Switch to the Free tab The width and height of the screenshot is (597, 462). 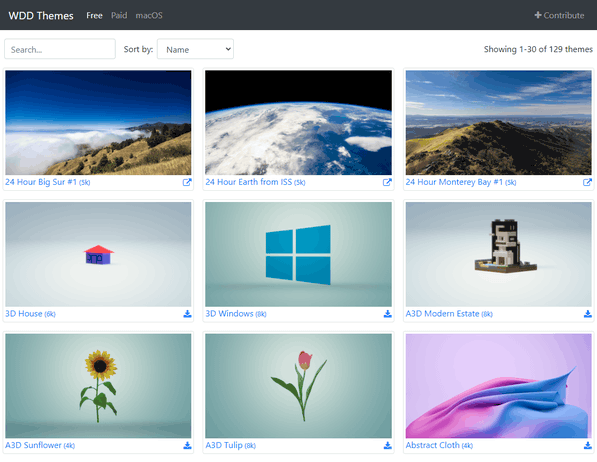coord(94,16)
